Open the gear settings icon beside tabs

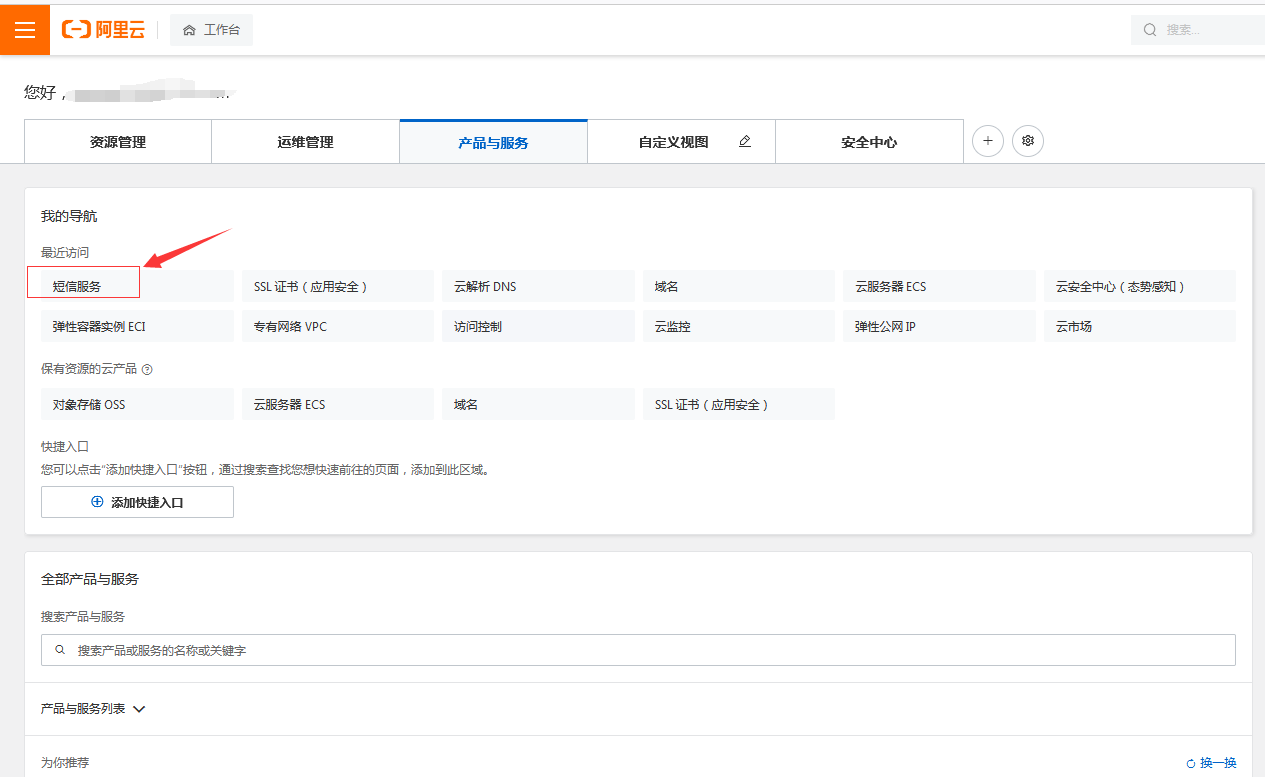1028,141
